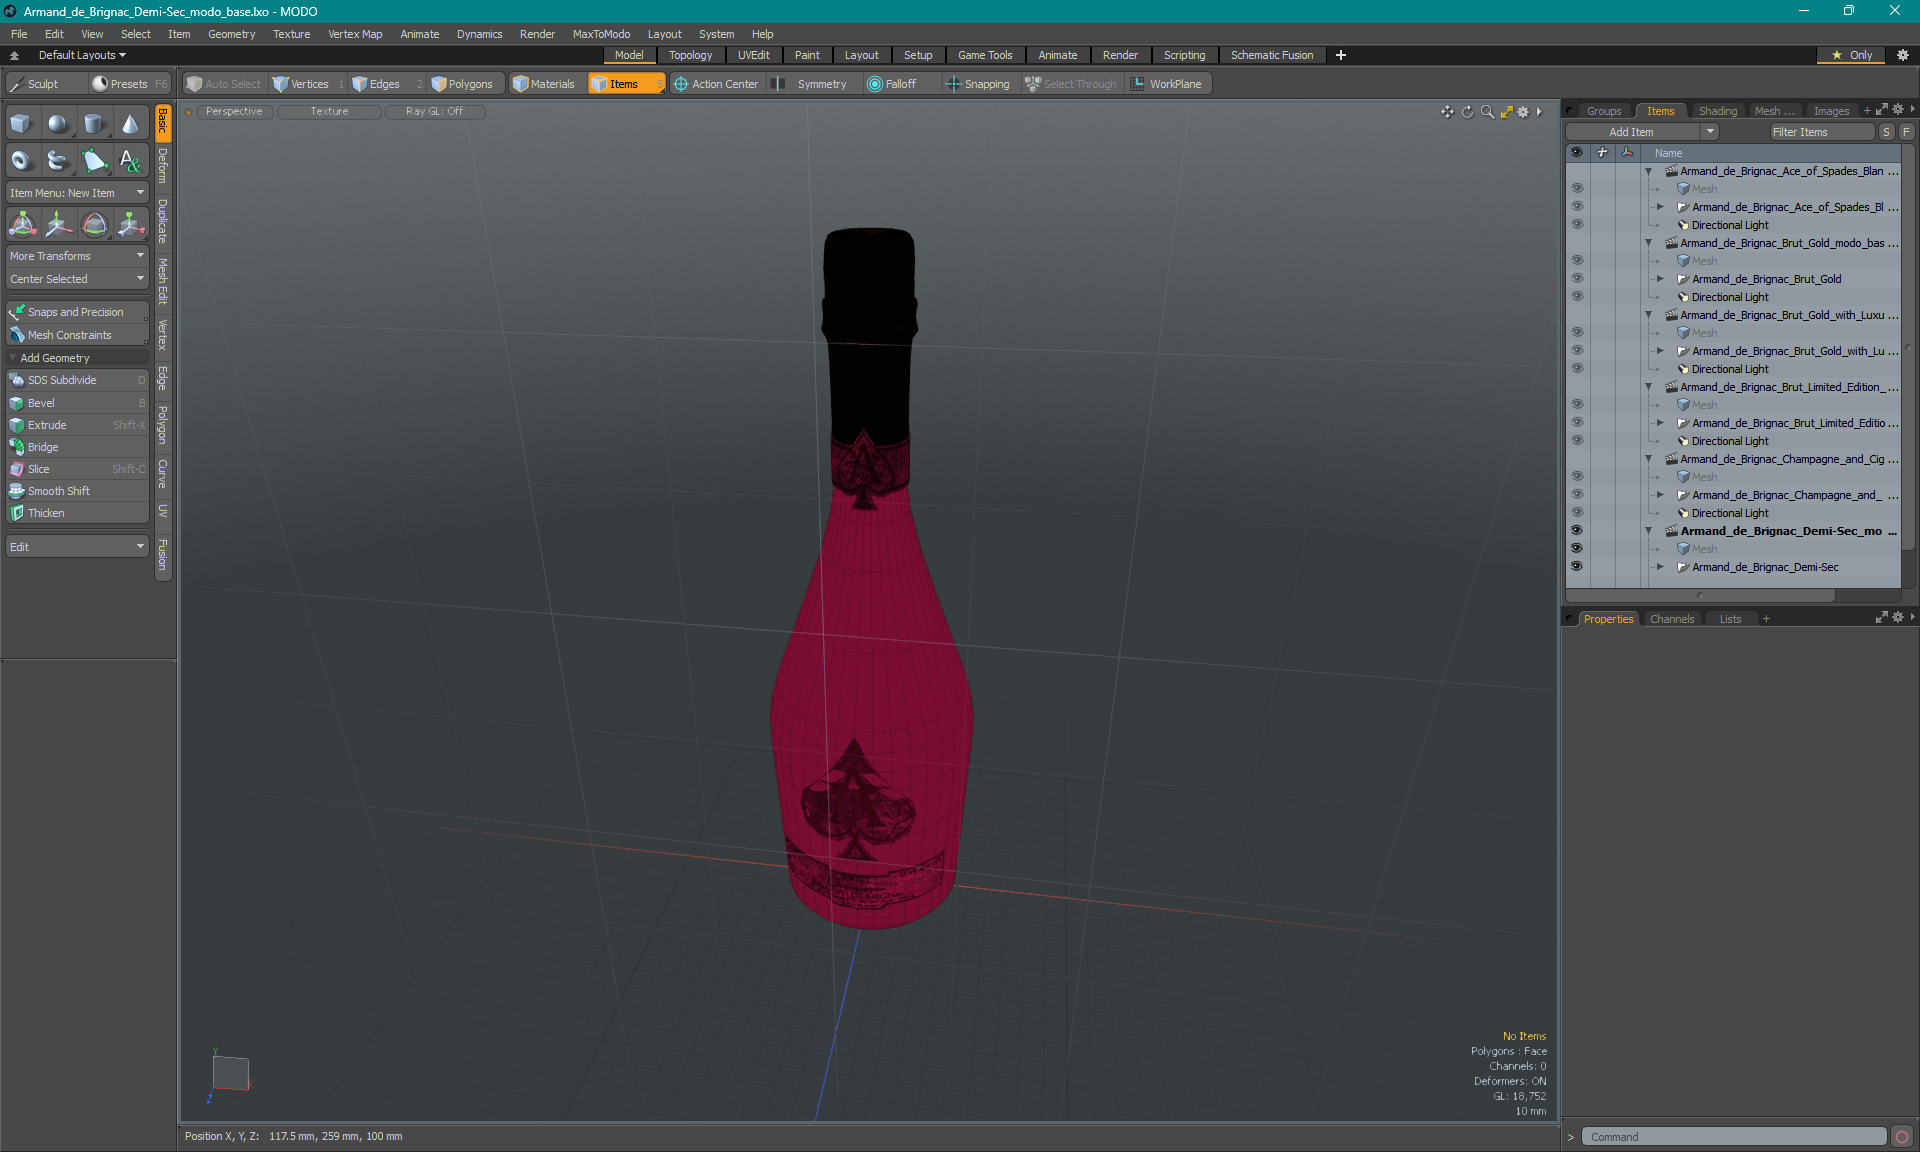Click the Filter Items field

[x=1821, y=132]
